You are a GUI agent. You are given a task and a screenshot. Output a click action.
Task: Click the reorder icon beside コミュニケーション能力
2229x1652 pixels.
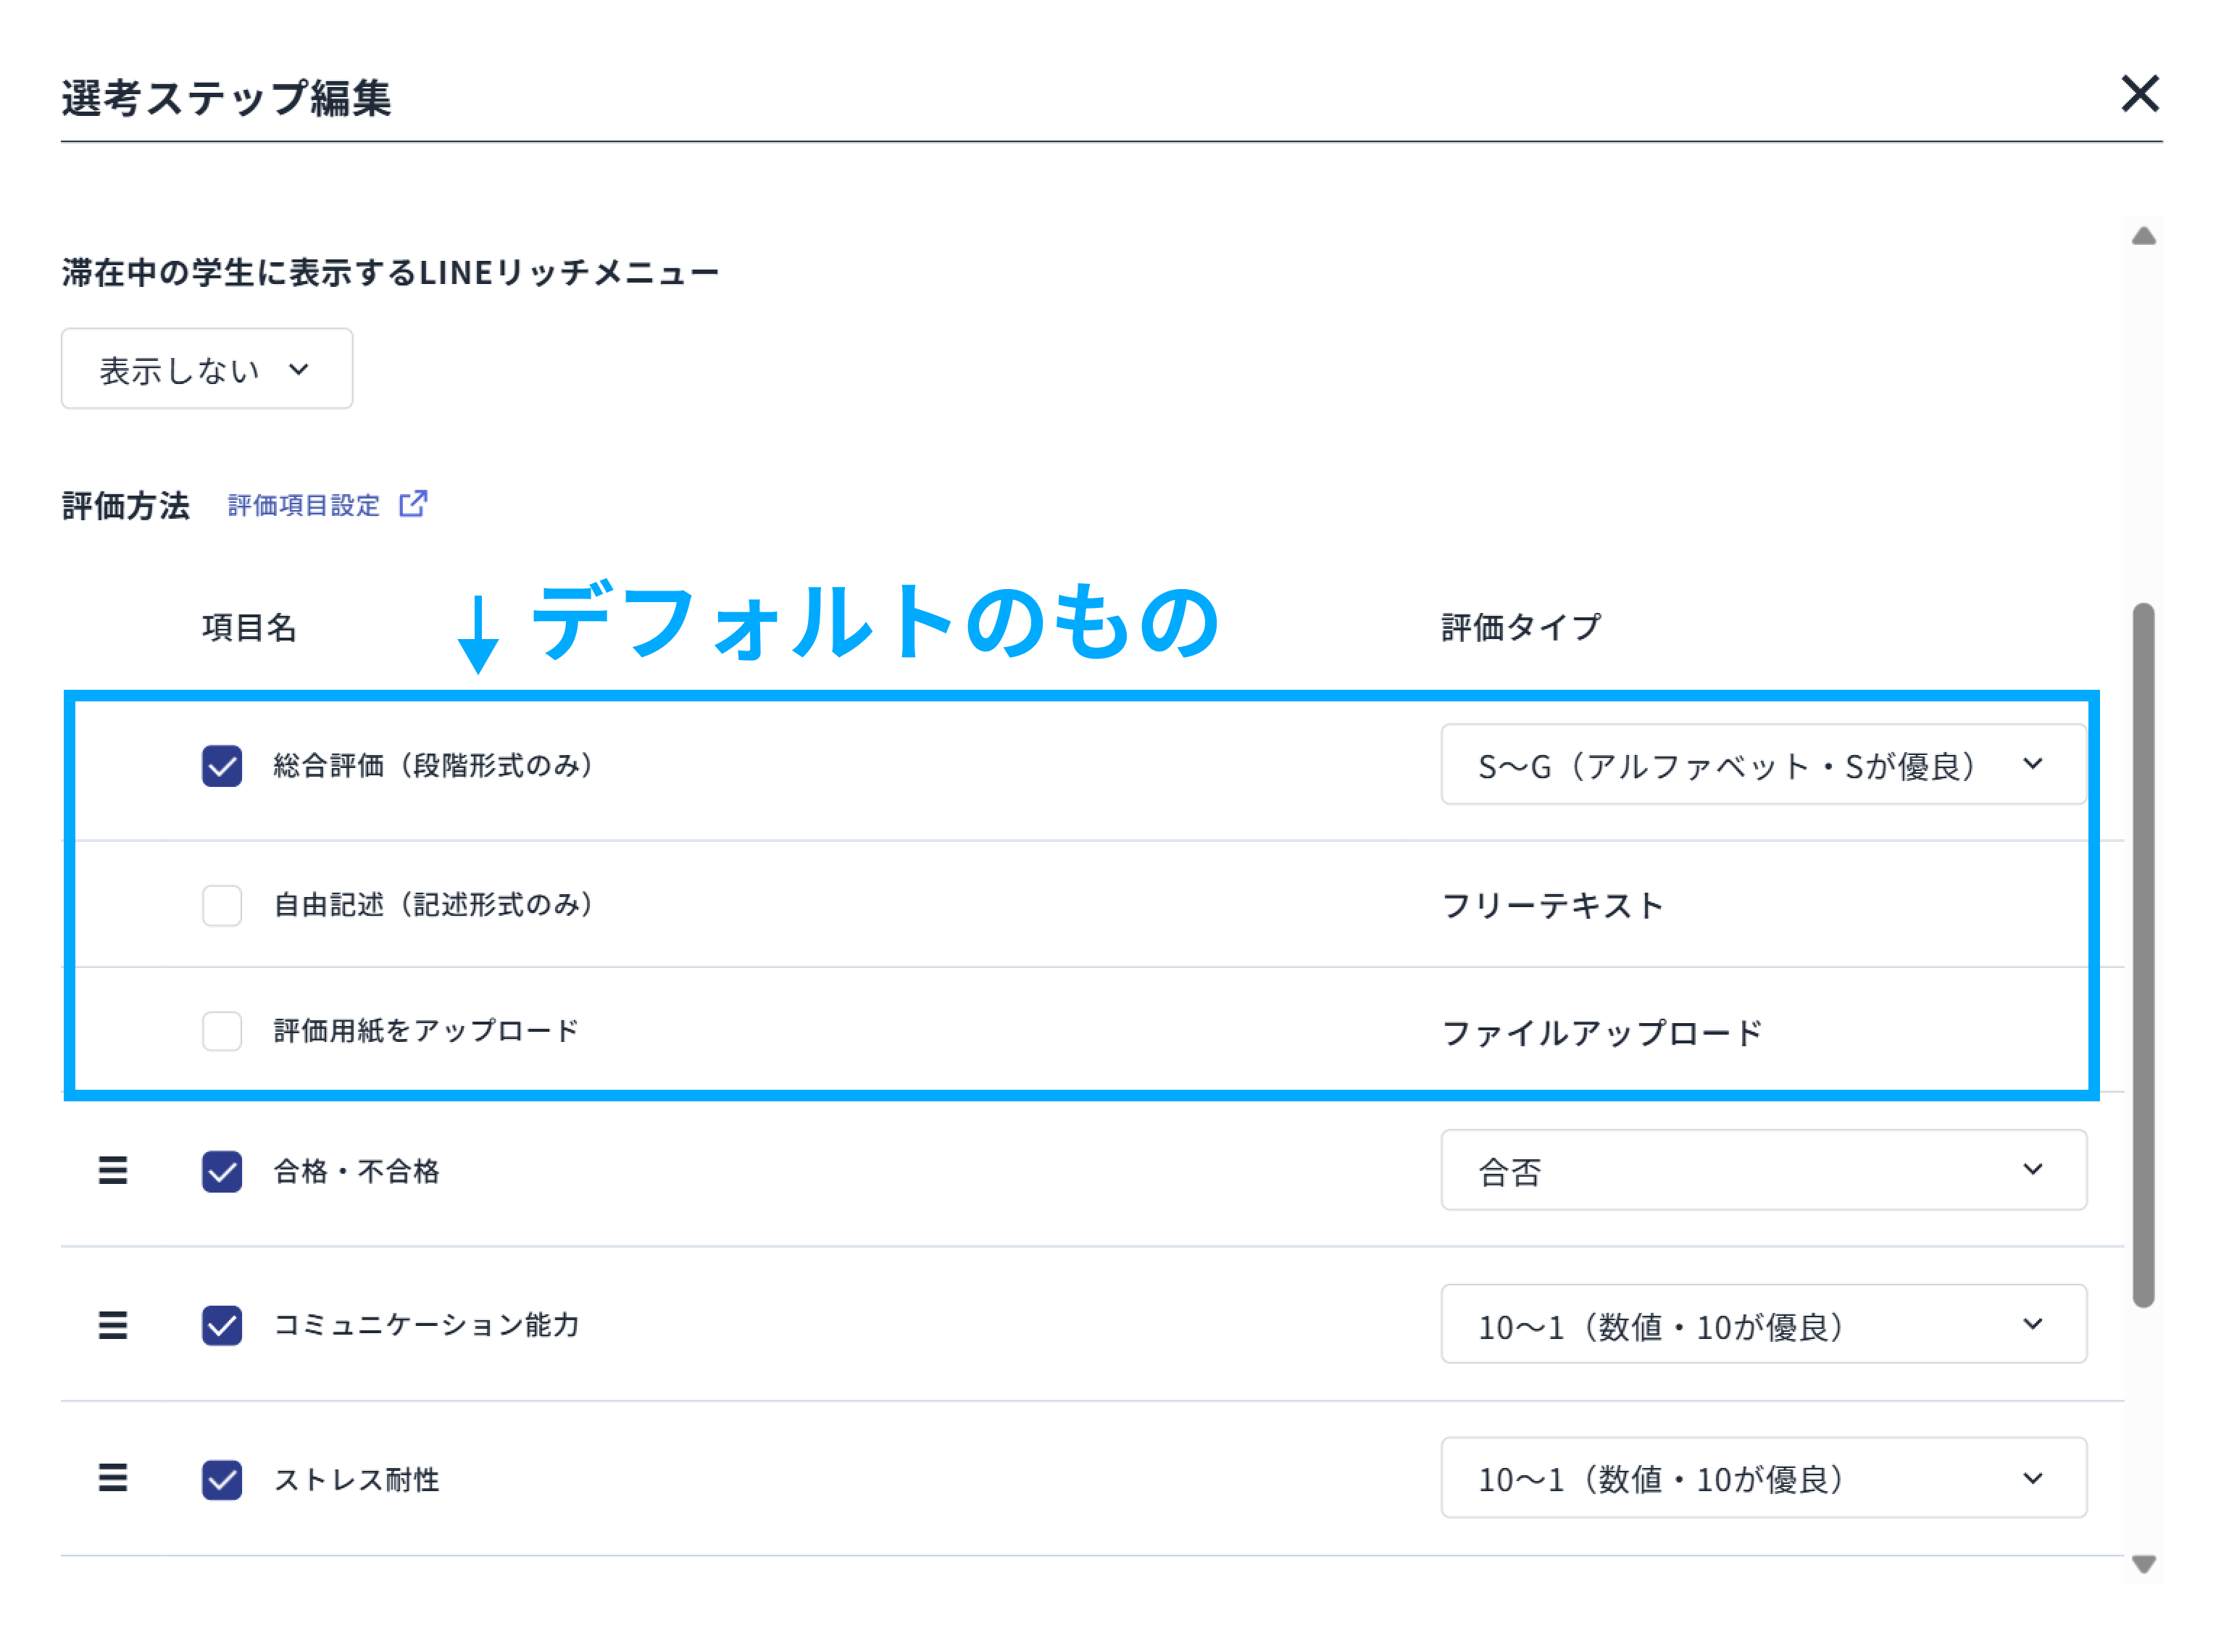(112, 1326)
